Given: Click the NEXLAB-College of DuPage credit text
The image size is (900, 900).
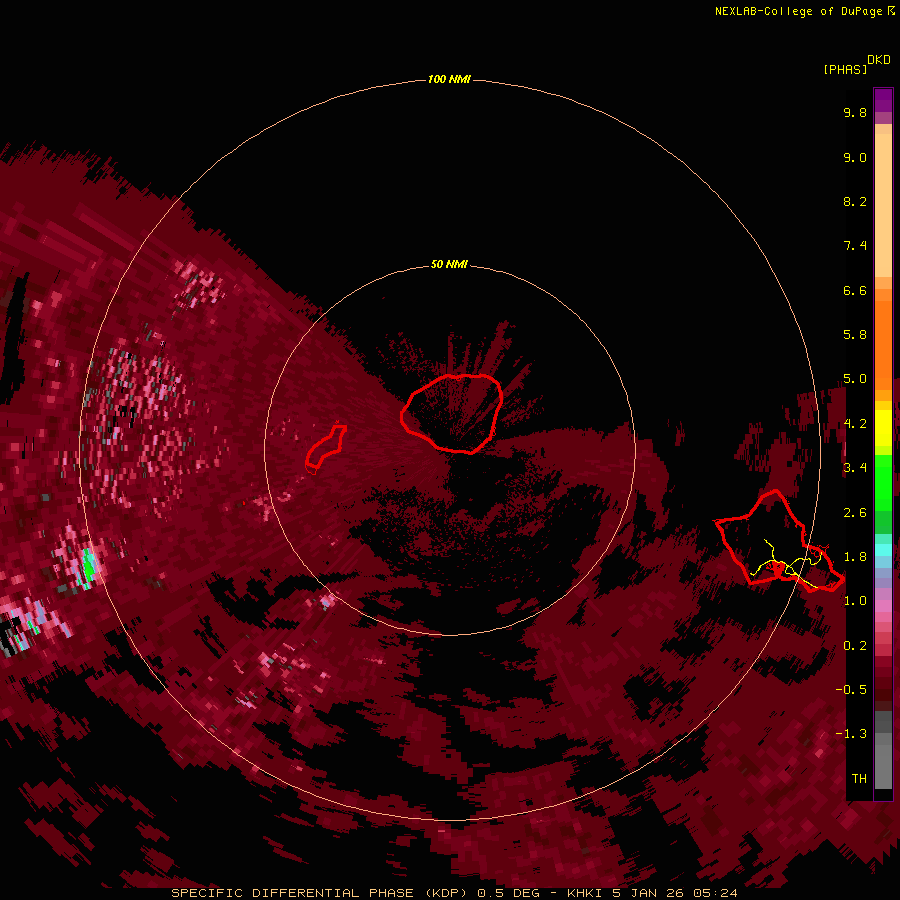Looking at the screenshot, I should [799, 11].
